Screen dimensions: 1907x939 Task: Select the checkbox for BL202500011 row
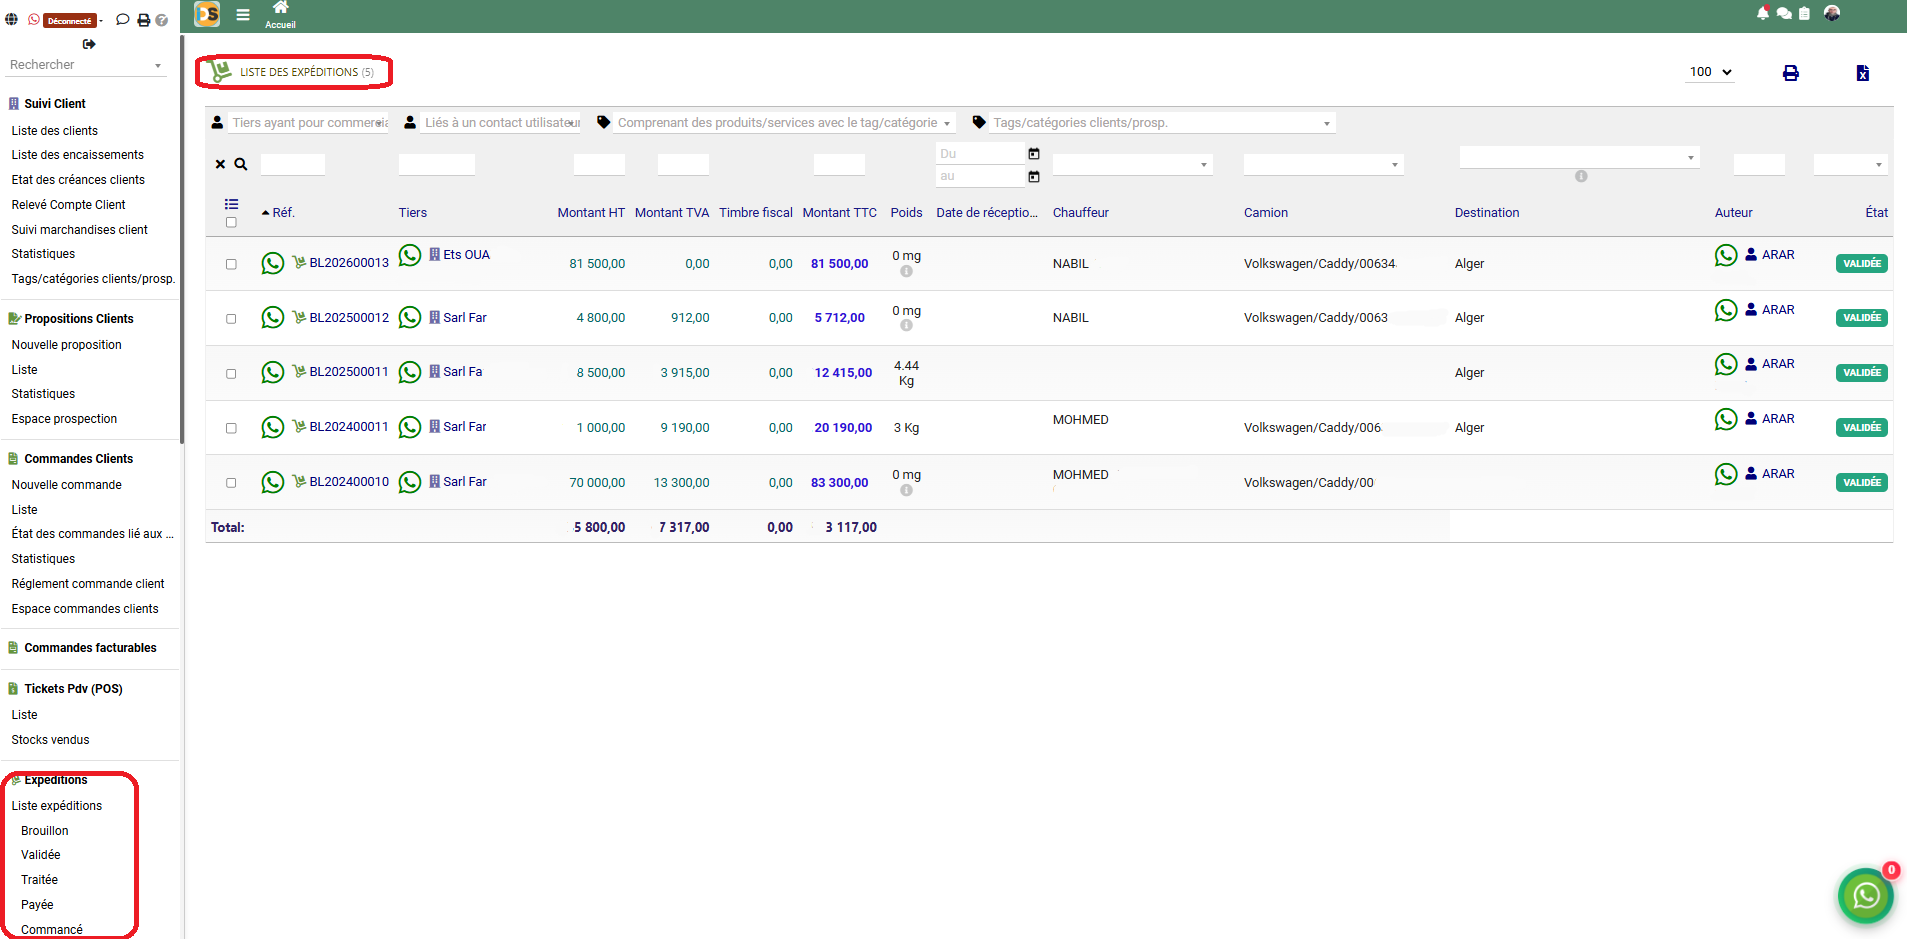(x=231, y=373)
